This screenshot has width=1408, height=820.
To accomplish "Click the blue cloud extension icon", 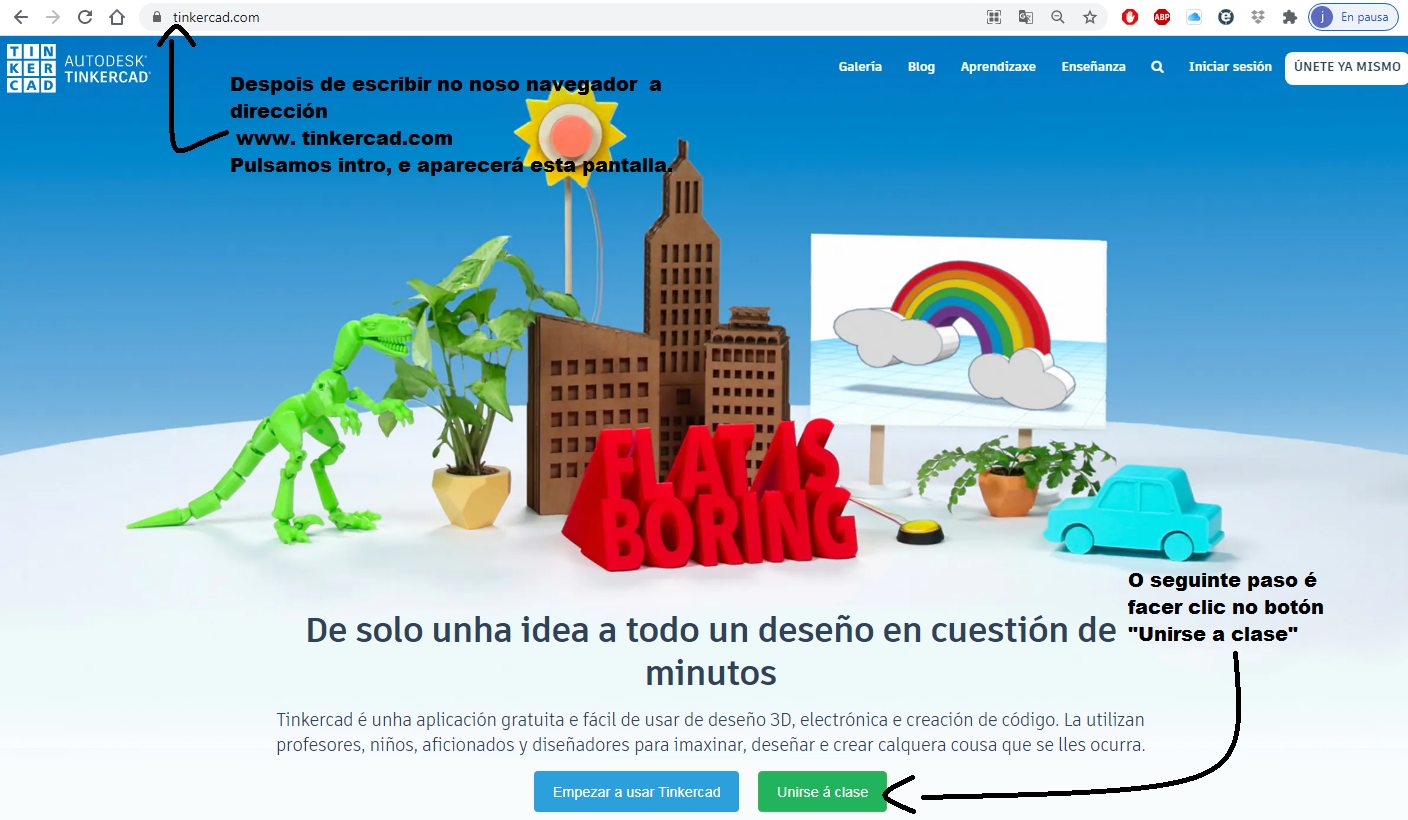I will tap(1193, 16).
